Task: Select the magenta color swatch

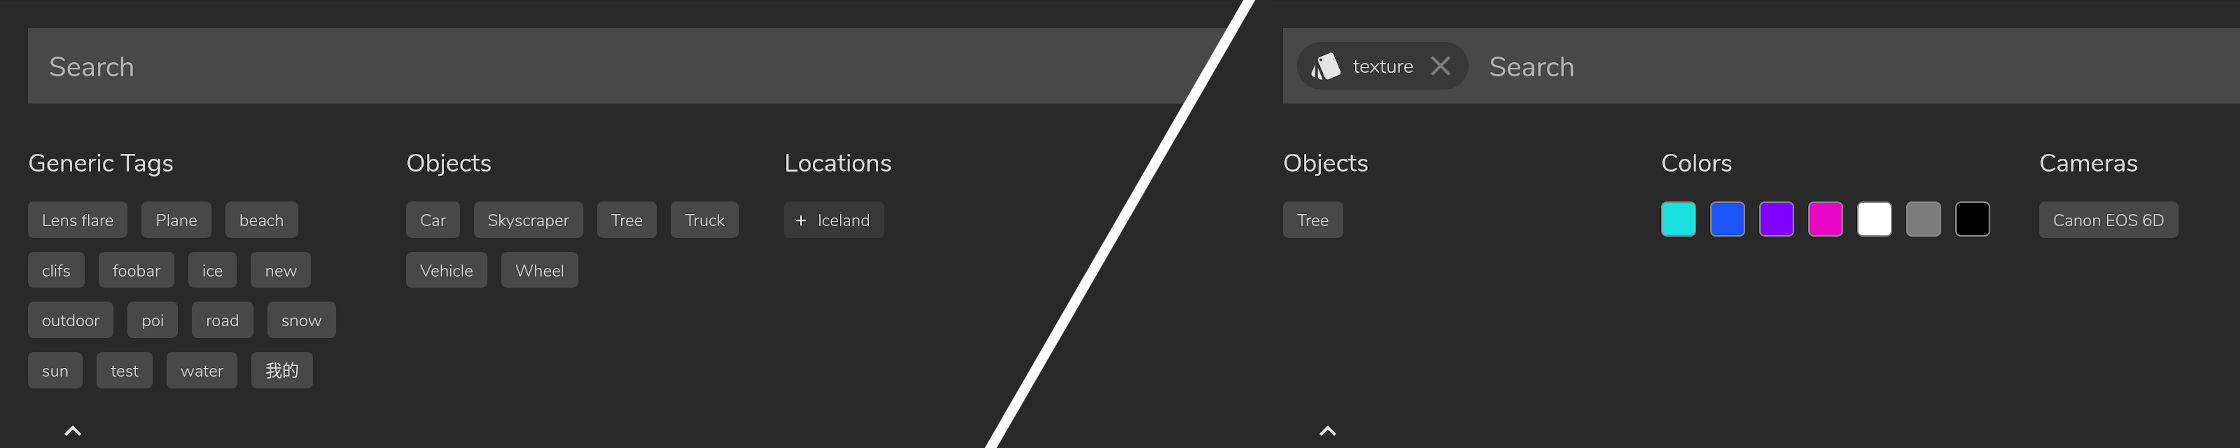Action: pyautogui.click(x=1825, y=219)
